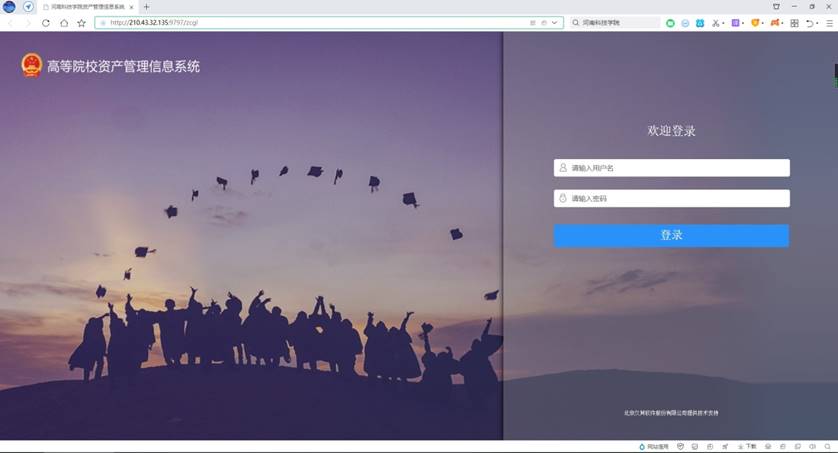Click the light blue round extension icon
838x453 pixels.
pyautogui.click(x=685, y=23)
